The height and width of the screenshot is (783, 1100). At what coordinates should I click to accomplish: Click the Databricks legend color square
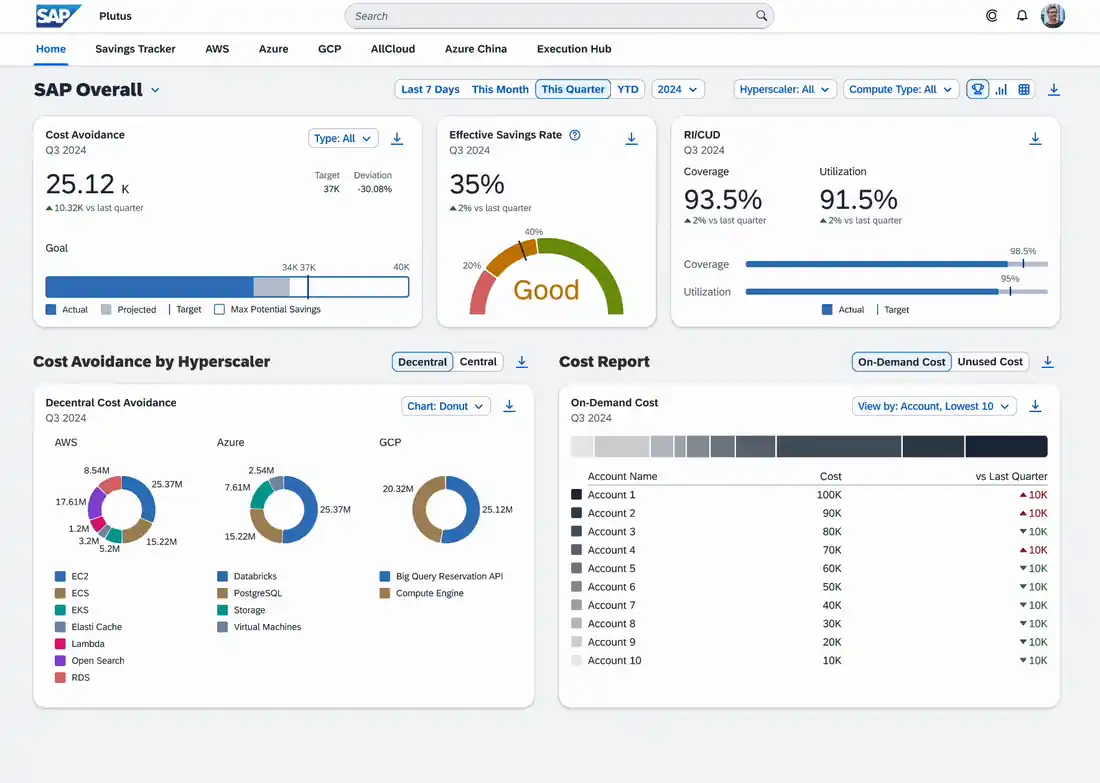point(222,576)
